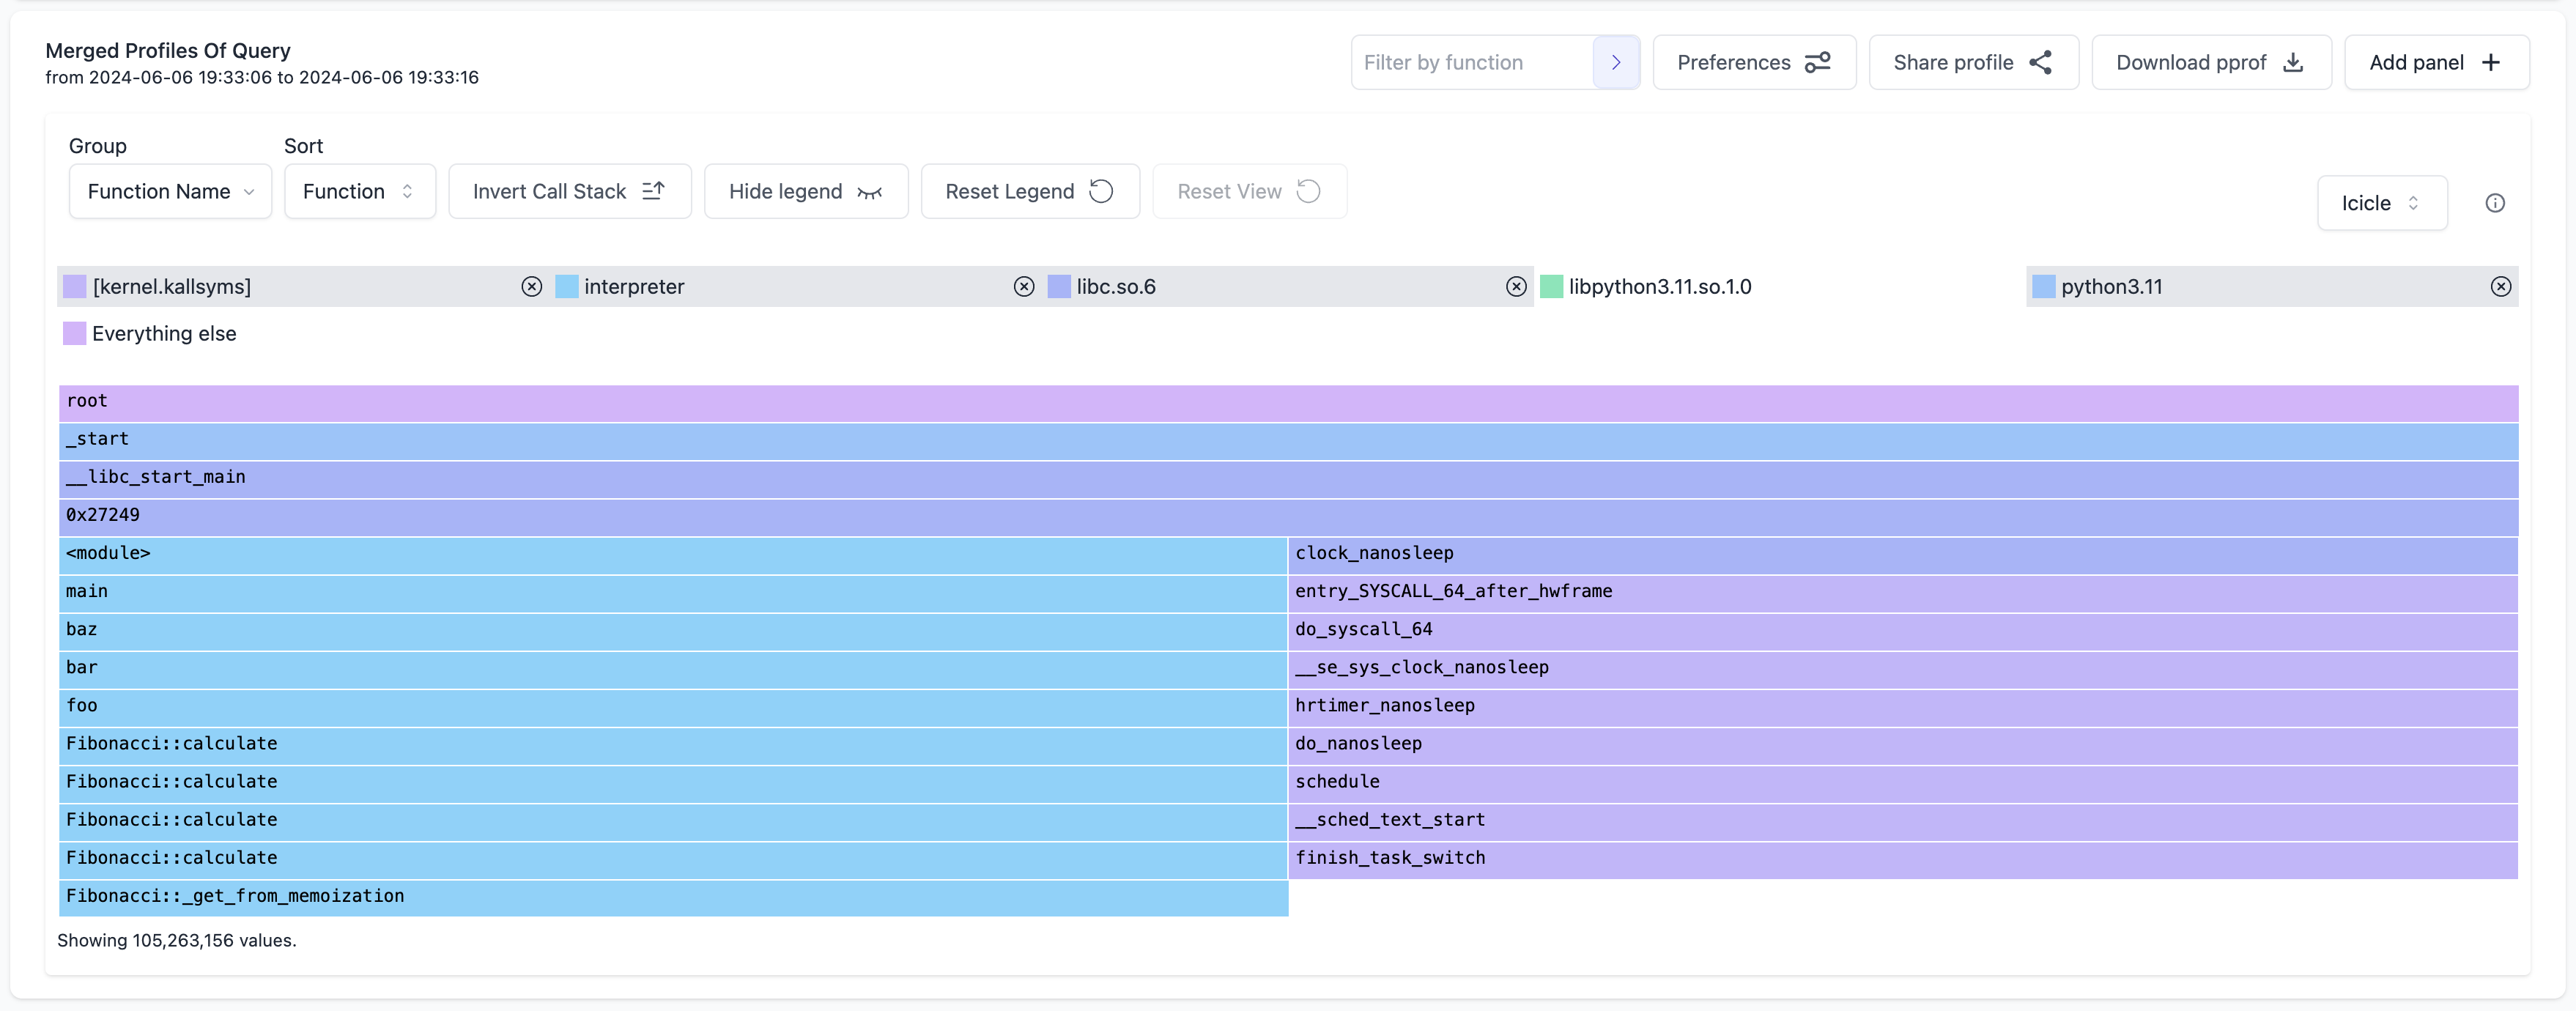Open Preferences settings

[x=1753, y=62]
